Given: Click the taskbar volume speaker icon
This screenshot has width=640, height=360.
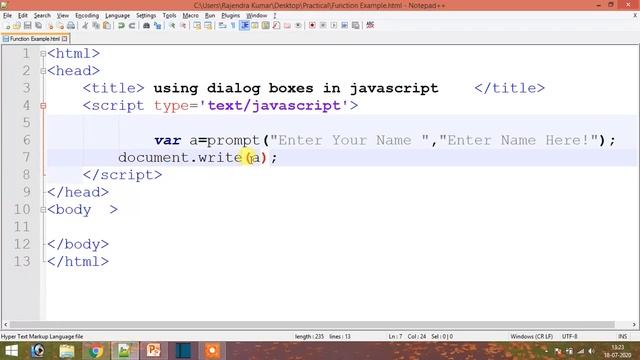Looking at the screenshot, I should point(591,351).
